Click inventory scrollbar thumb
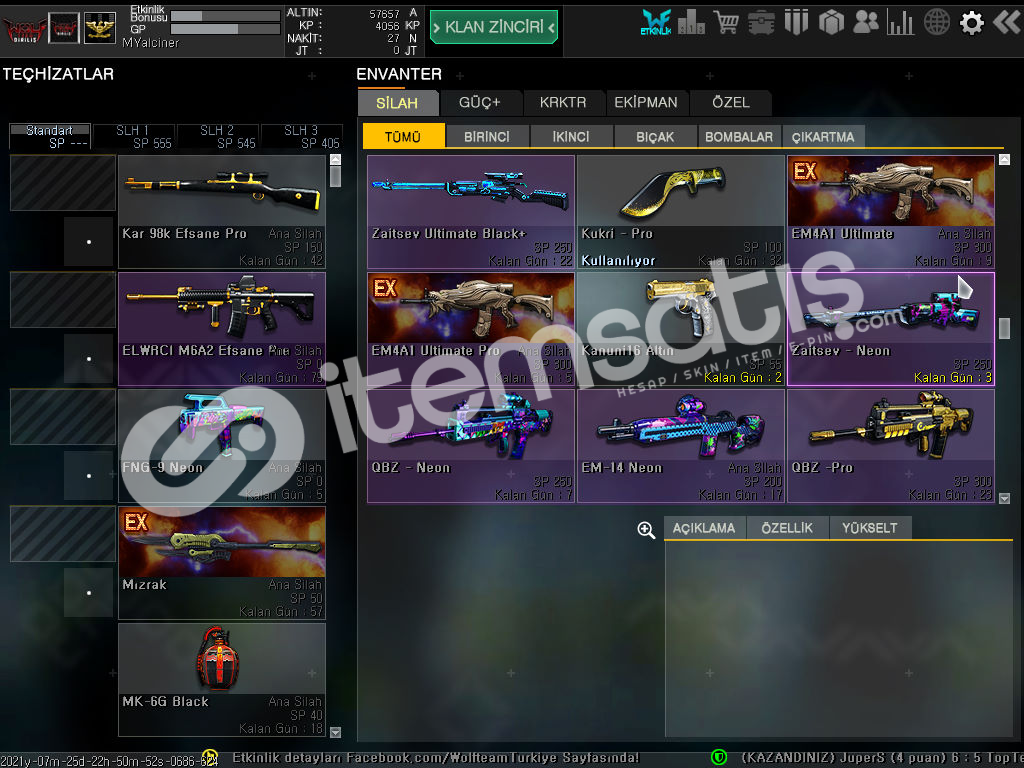 pos(1004,328)
